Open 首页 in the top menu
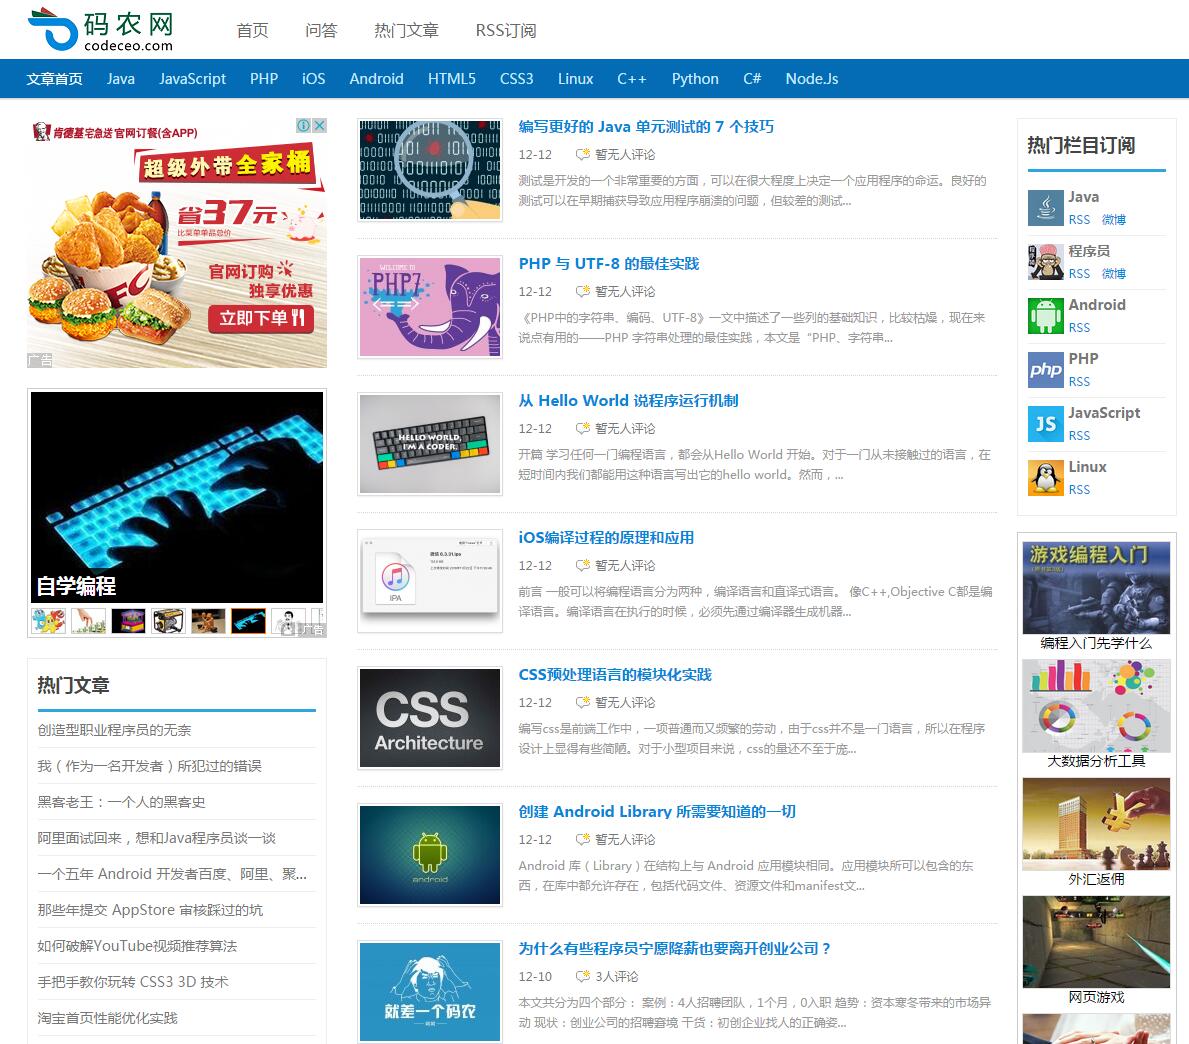1189x1044 pixels. [253, 30]
